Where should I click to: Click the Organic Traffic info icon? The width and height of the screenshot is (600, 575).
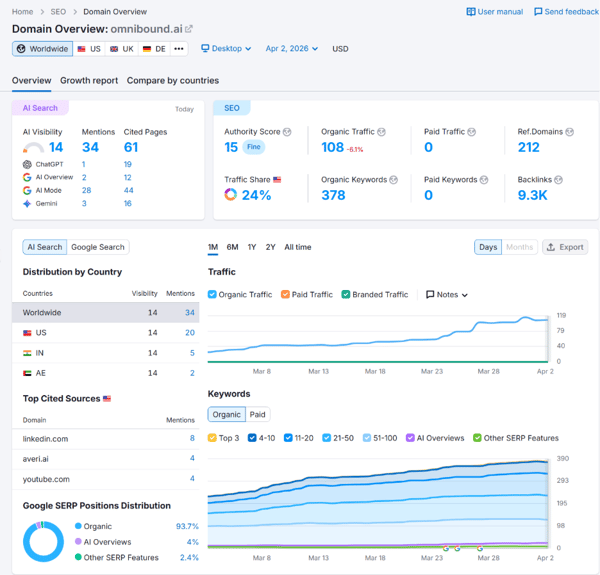click(x=381, y=132)
